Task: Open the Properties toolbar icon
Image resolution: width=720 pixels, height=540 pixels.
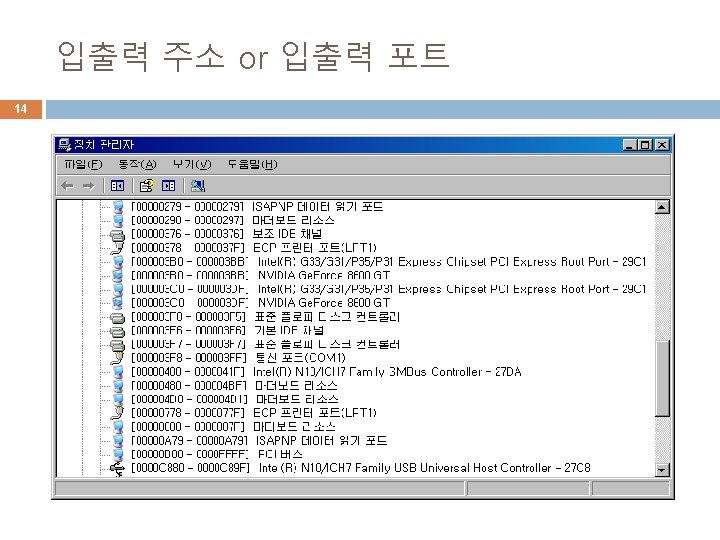Action: (x=146, y=186)
